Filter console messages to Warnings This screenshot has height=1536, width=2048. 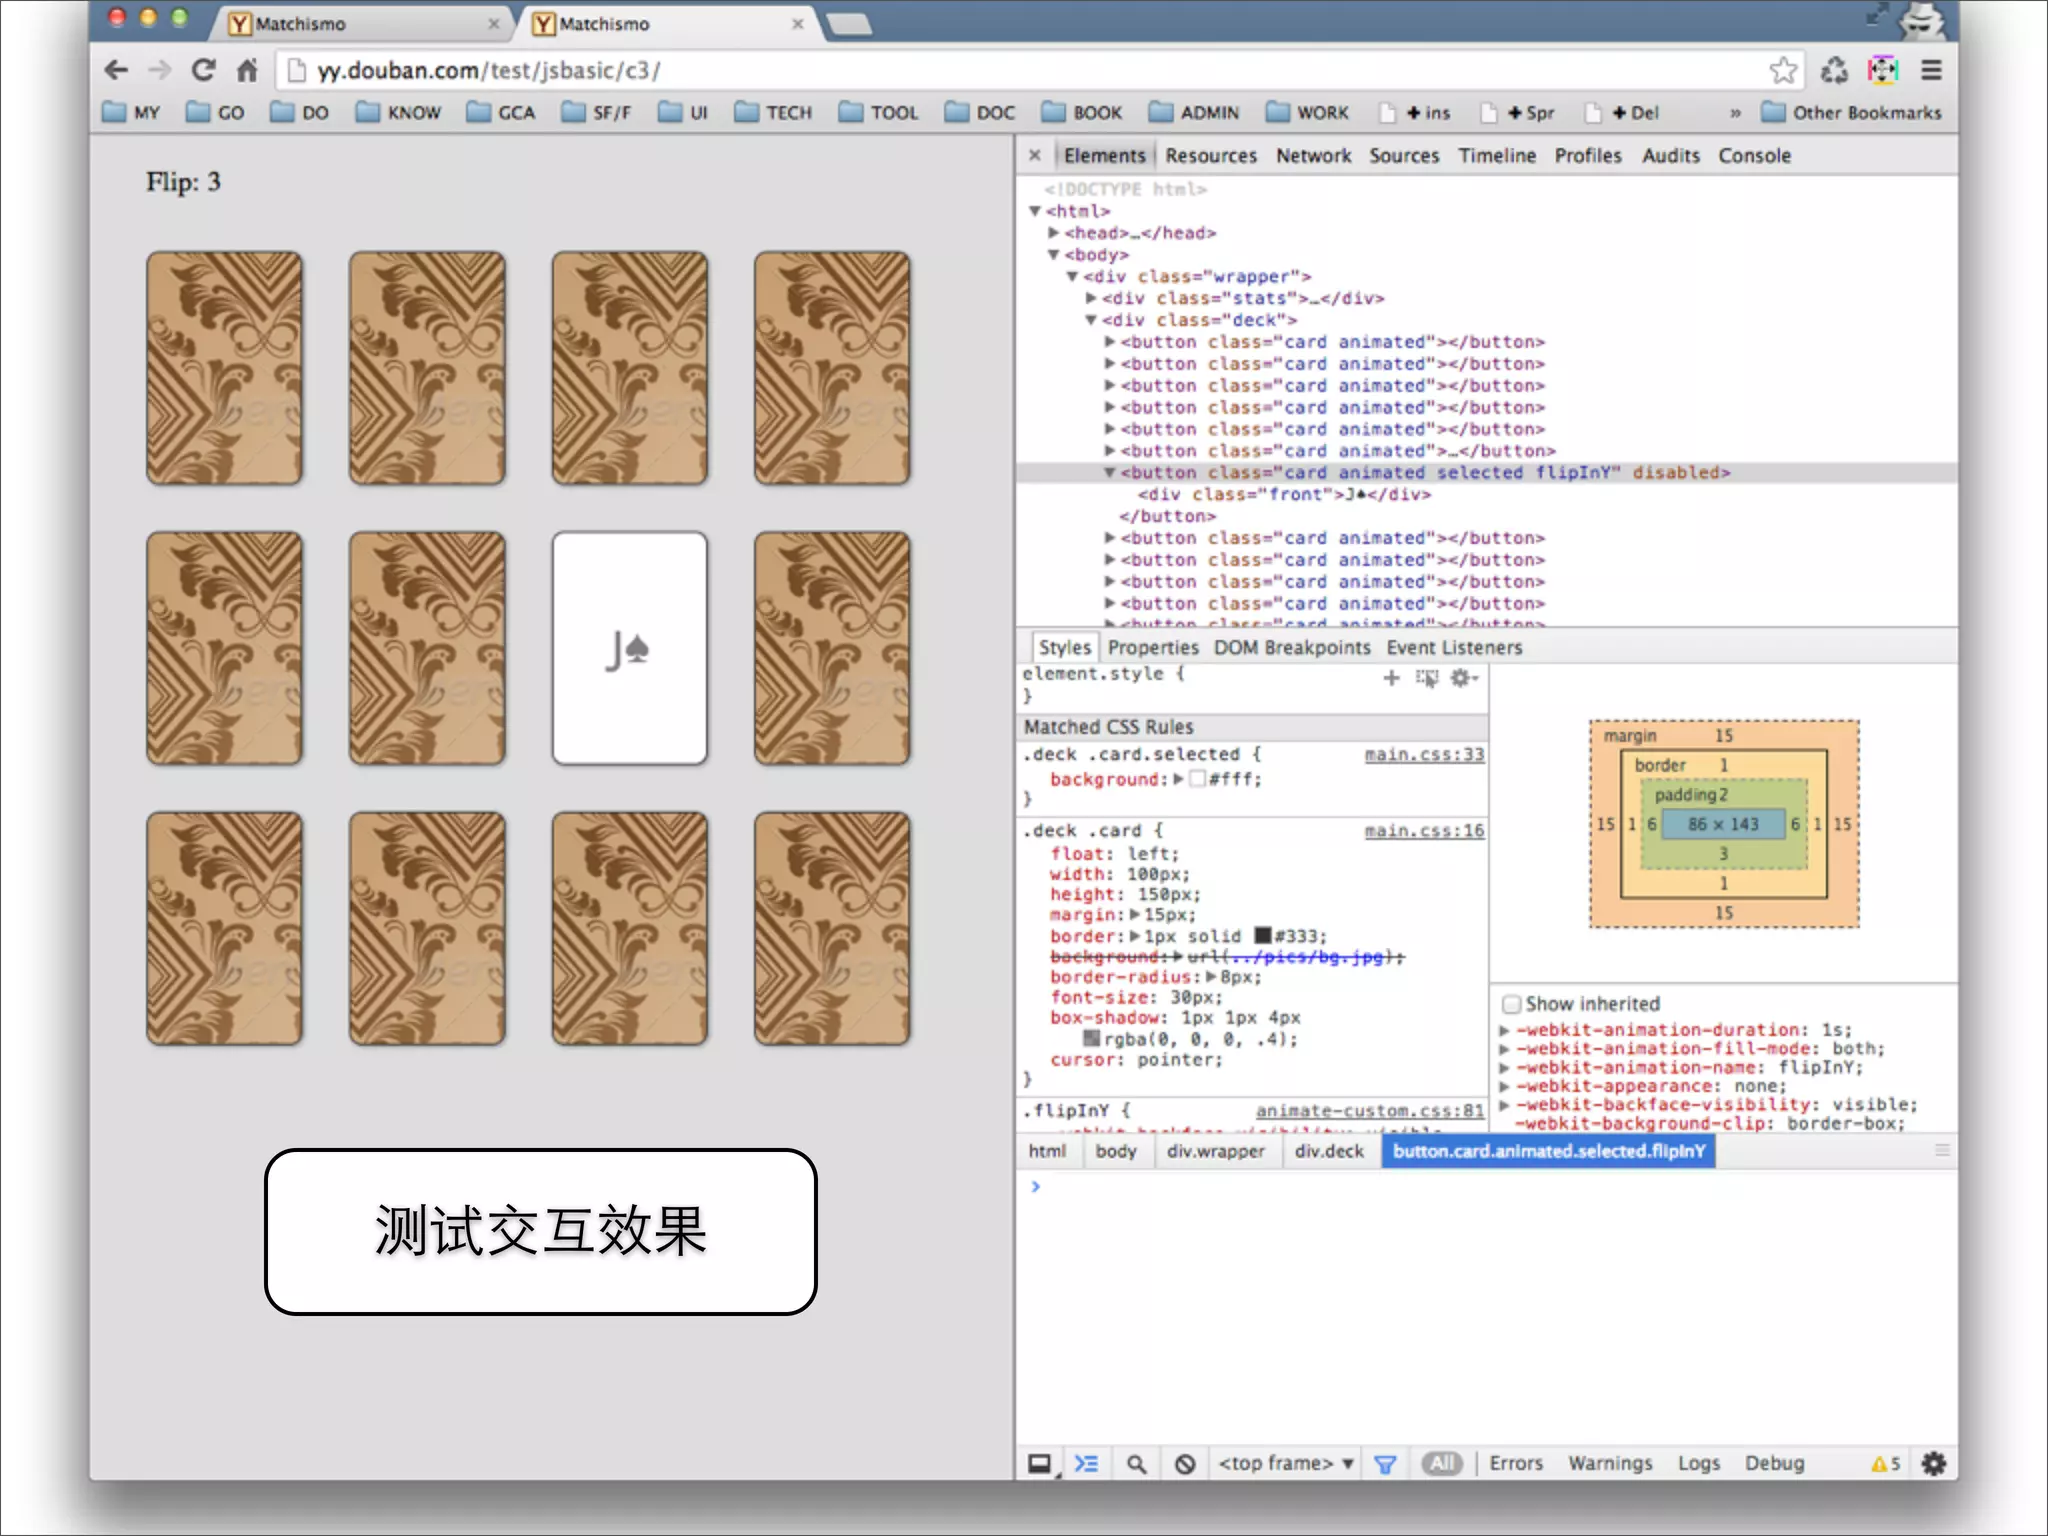tap(1610, 1464)
